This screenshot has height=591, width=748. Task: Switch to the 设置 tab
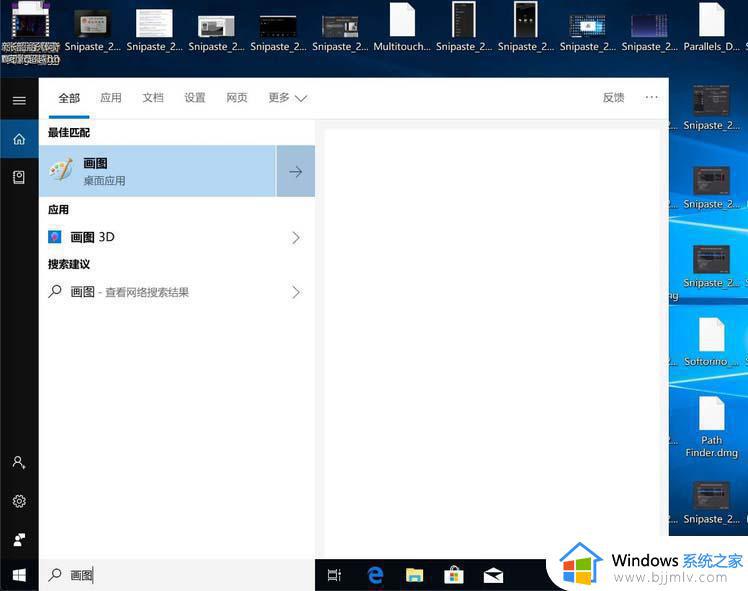pyautogui.click(x=195, y=98)
